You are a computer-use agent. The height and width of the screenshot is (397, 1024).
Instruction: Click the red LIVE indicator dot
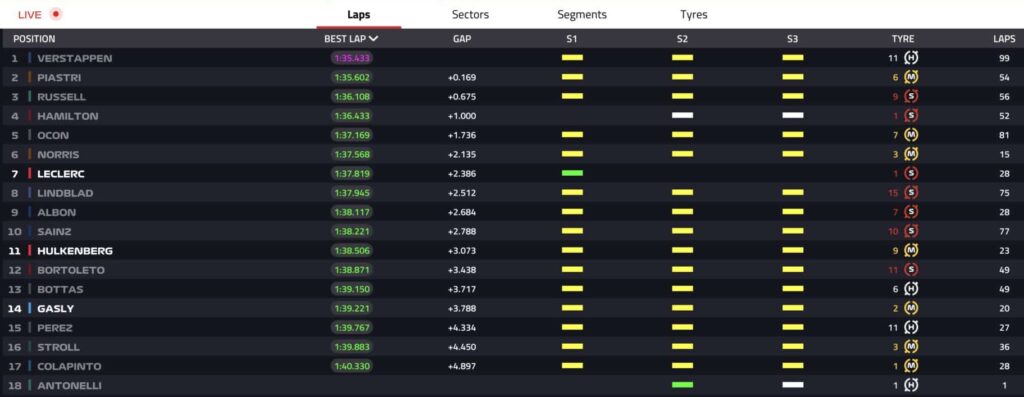pos(56,14)
